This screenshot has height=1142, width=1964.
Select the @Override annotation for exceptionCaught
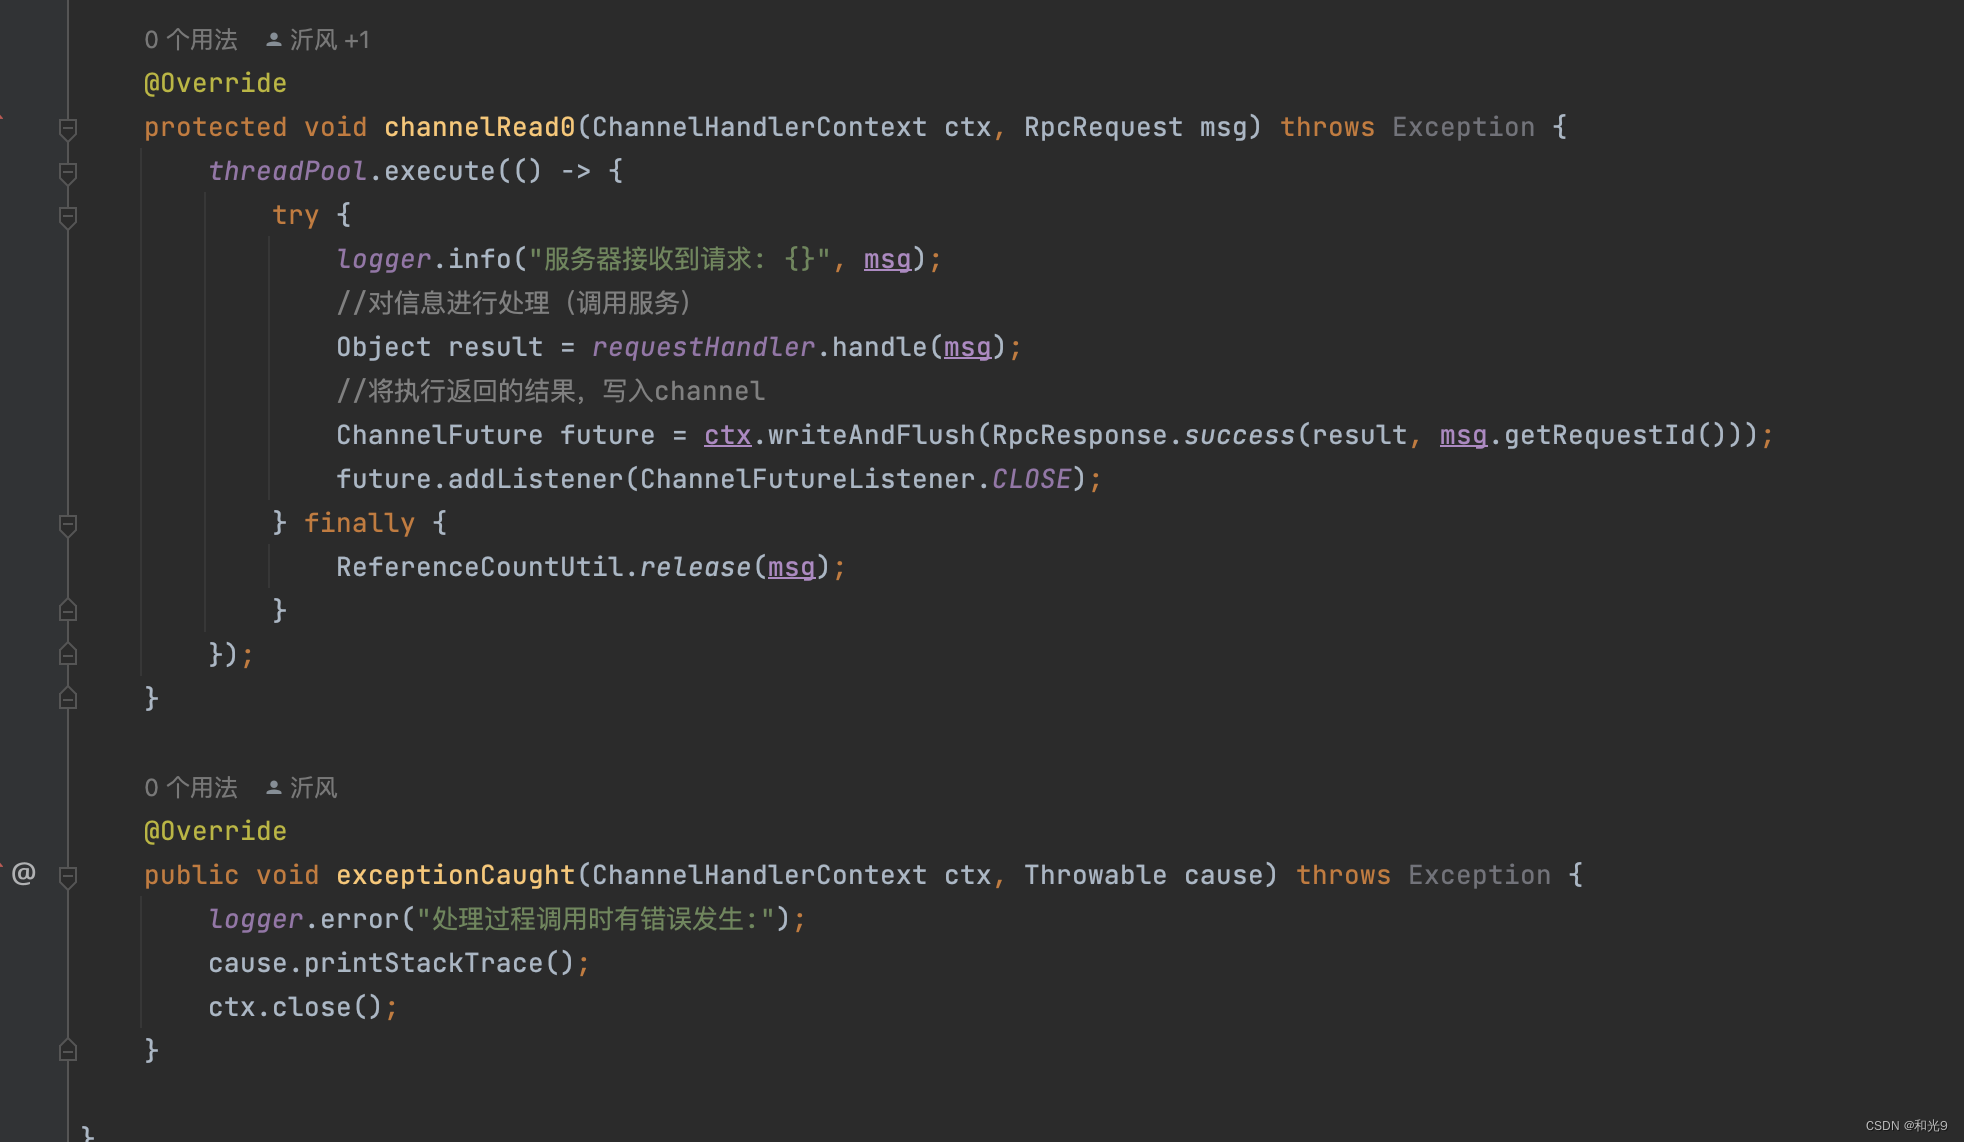tap(215, 831)
